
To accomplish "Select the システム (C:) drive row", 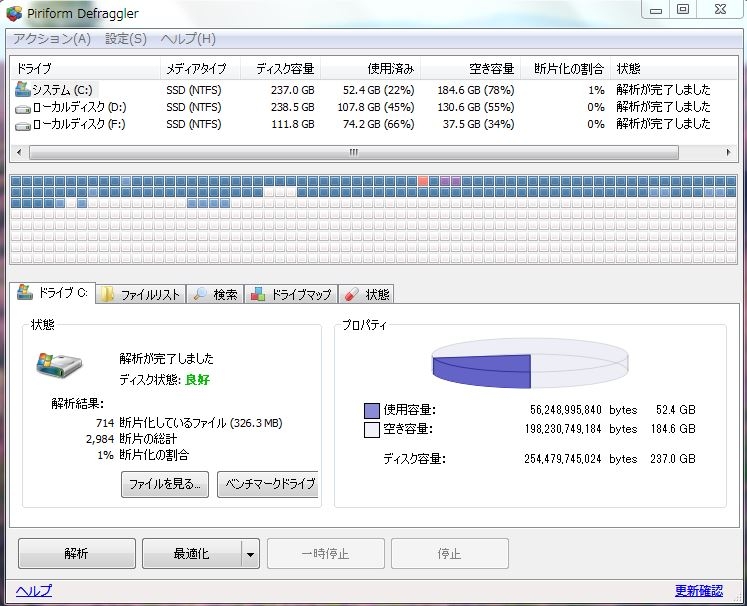I will 374,90.
